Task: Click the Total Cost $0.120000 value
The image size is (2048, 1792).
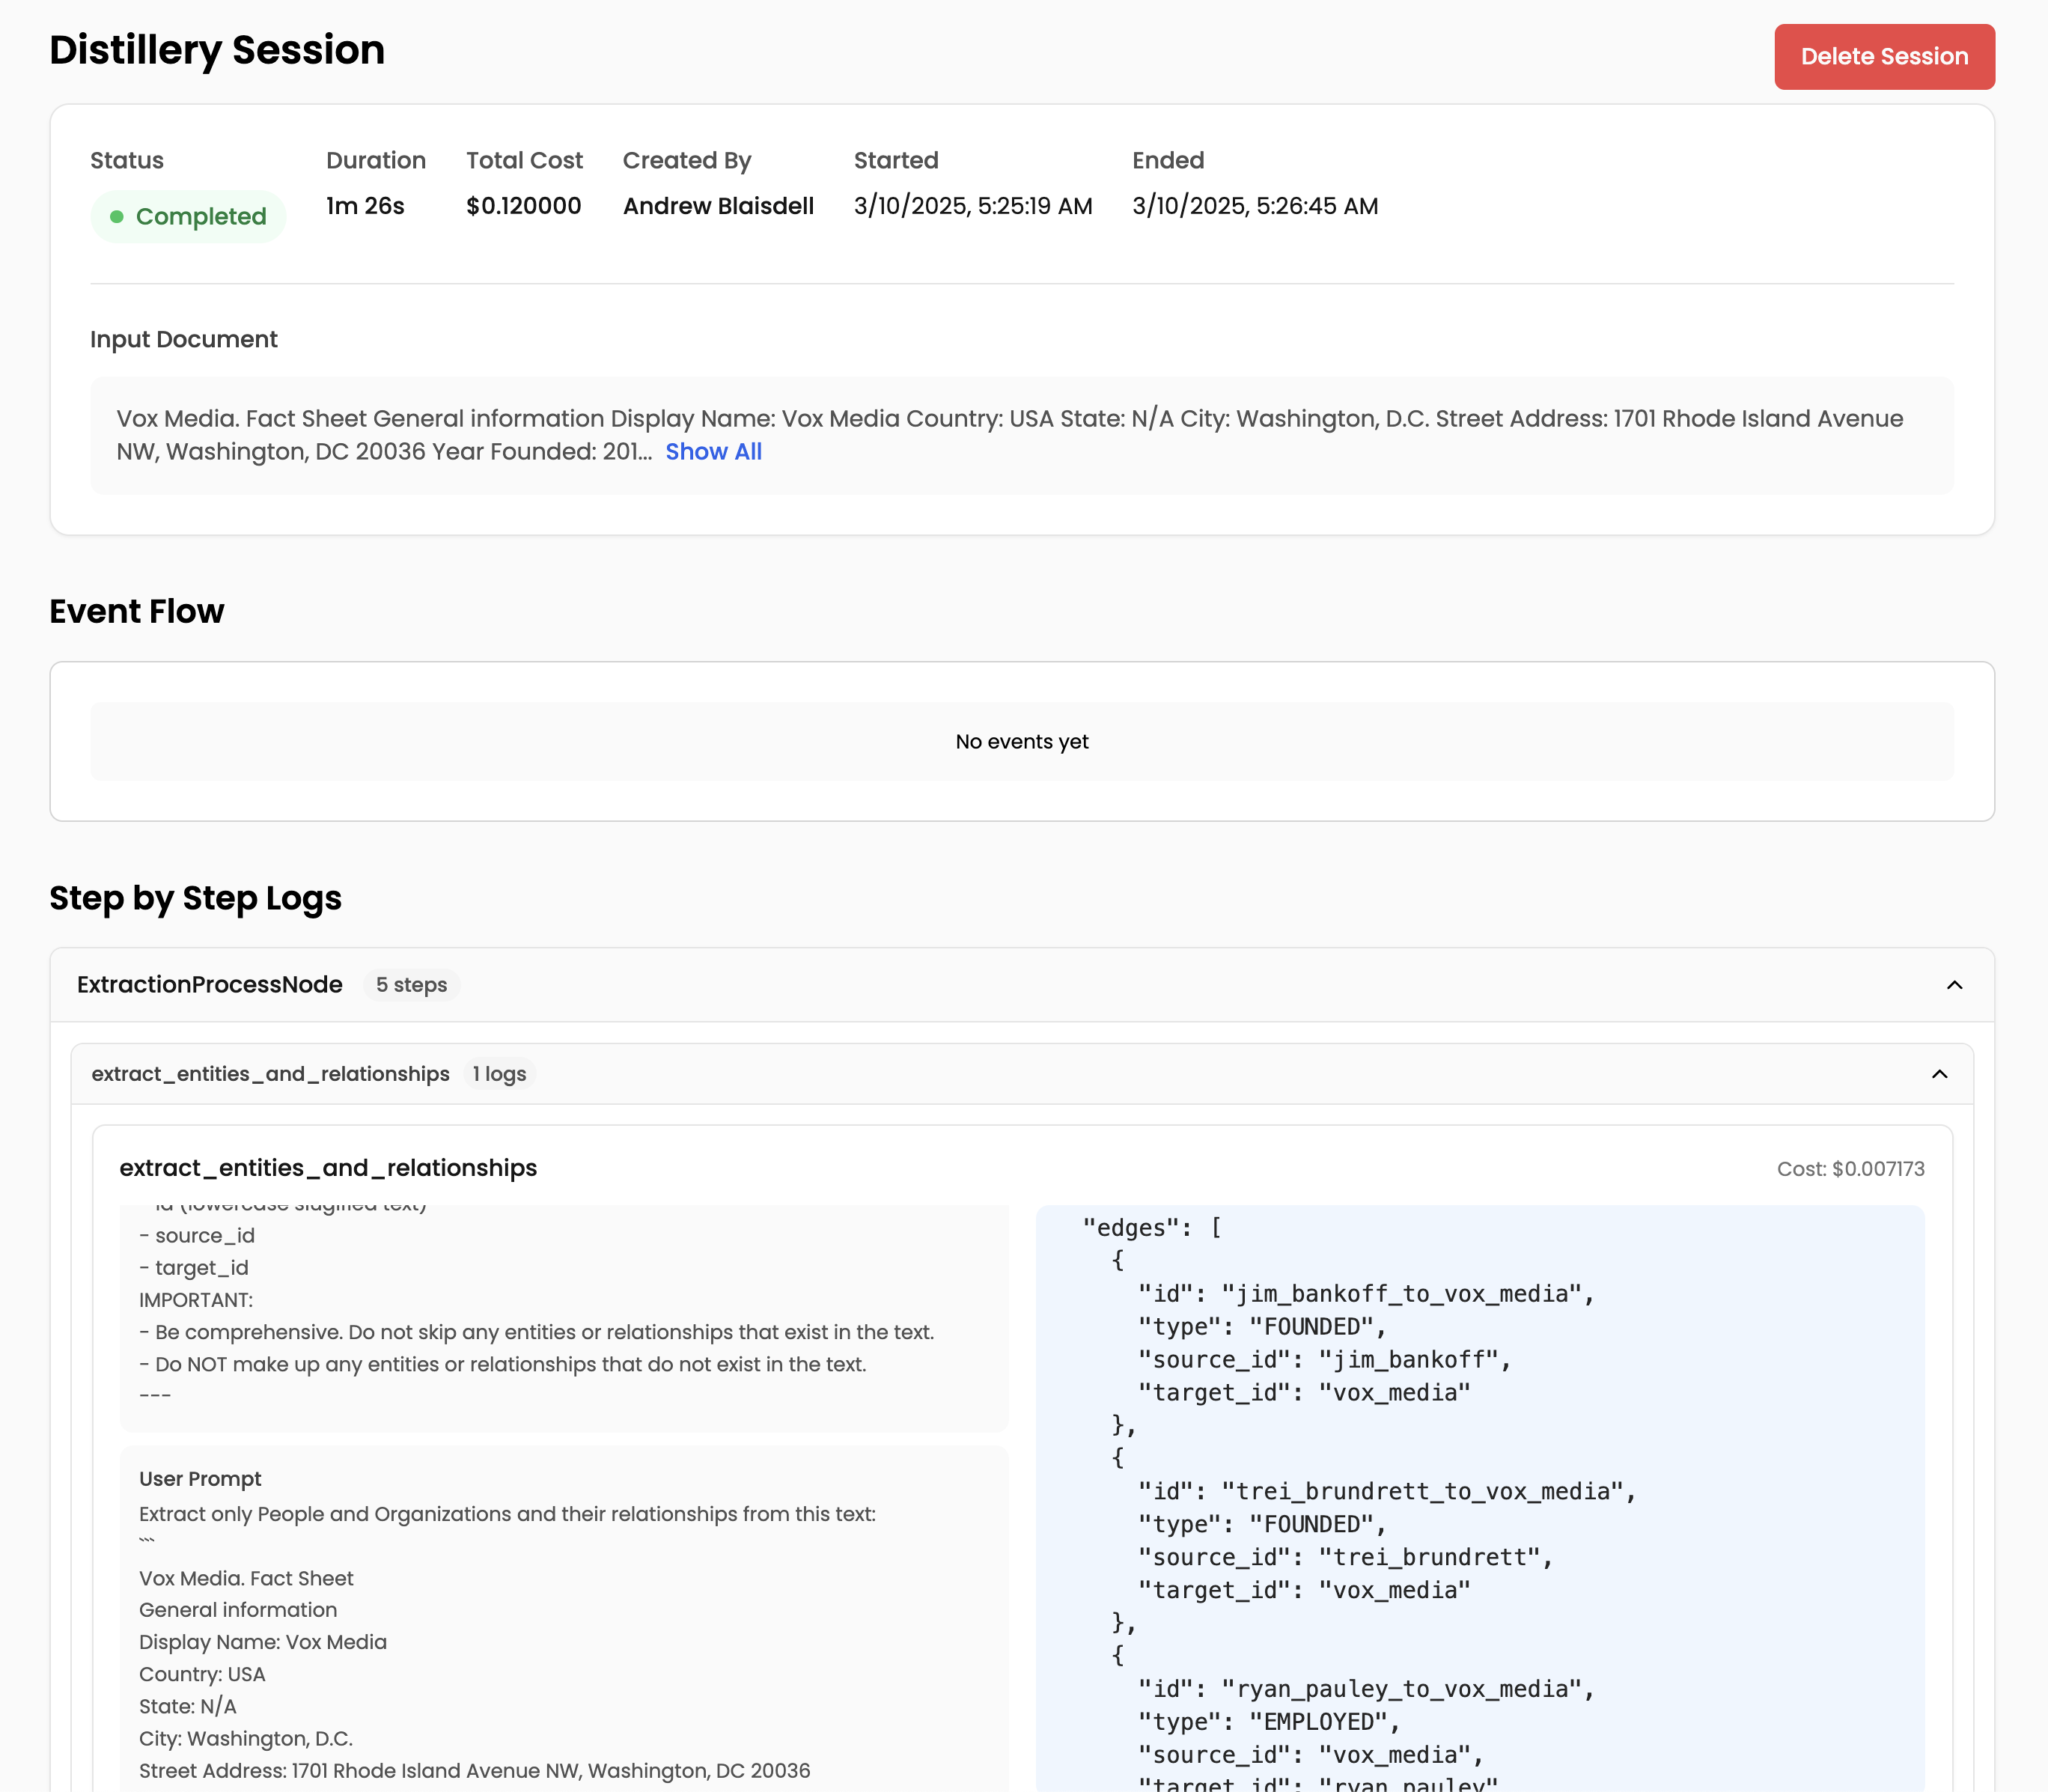Action: (523, 206)
